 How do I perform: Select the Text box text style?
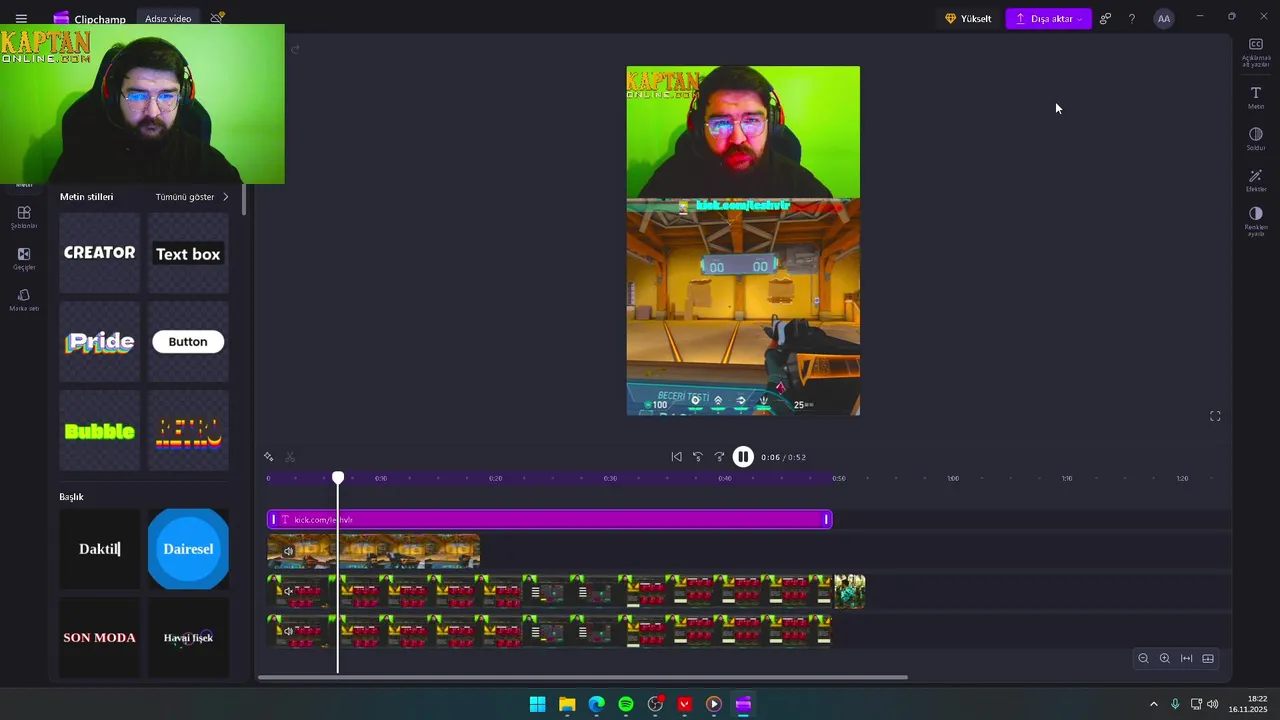[x=188, y=253]
